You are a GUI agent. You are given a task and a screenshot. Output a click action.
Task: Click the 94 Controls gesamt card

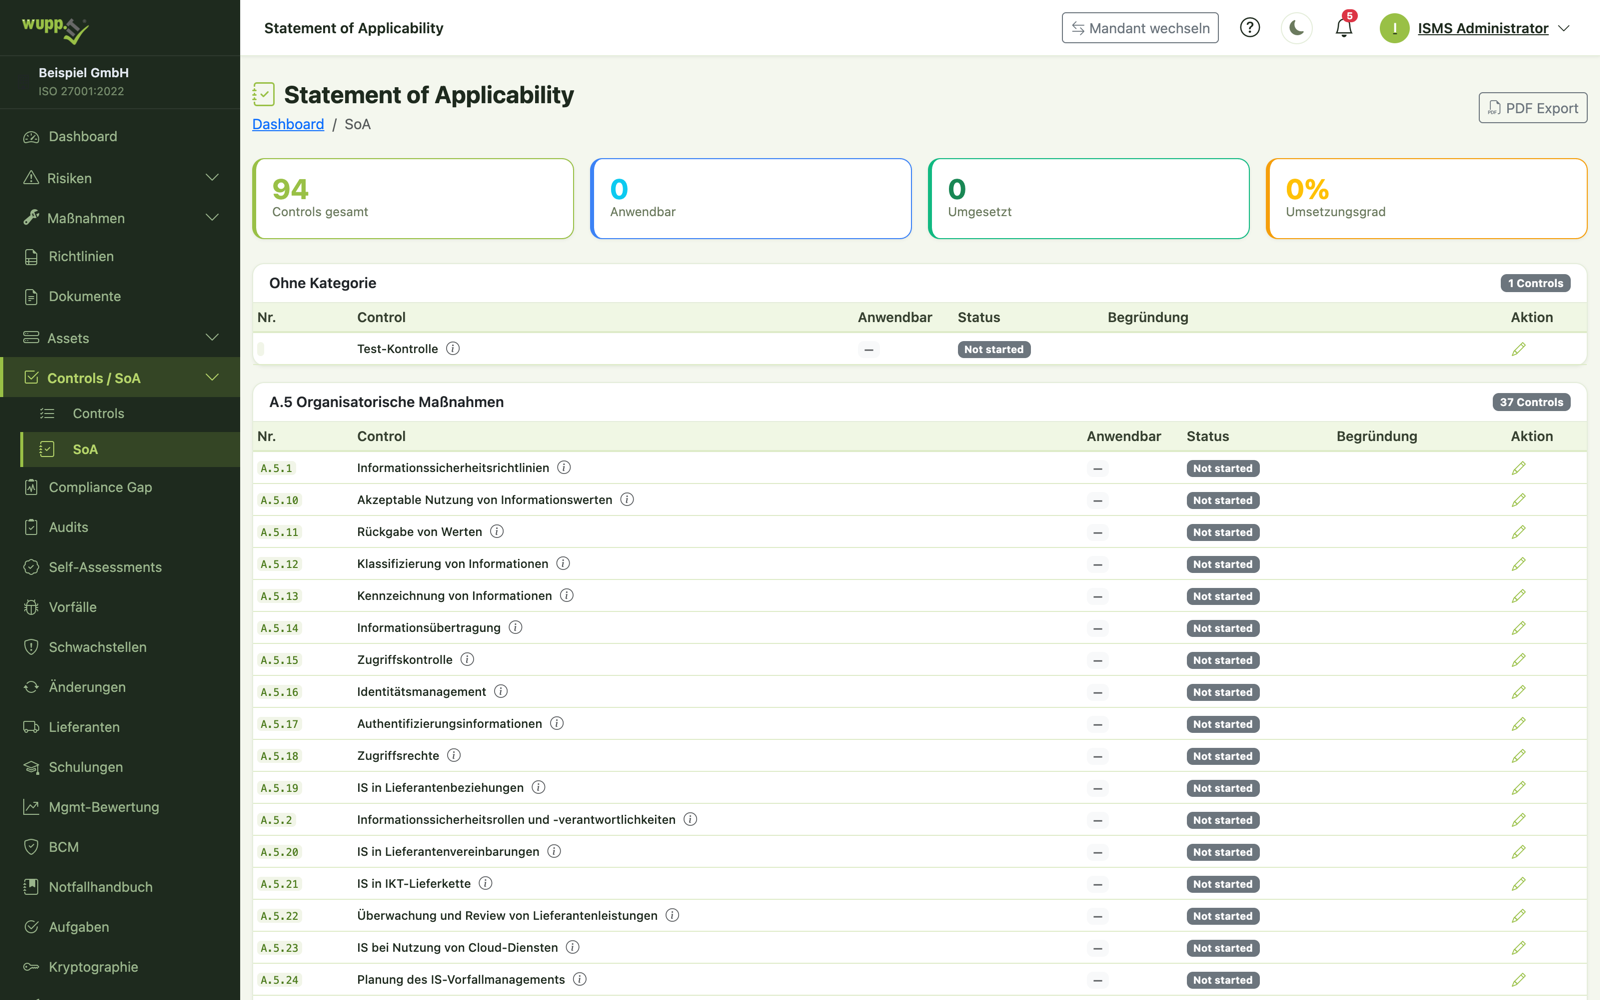413,199
